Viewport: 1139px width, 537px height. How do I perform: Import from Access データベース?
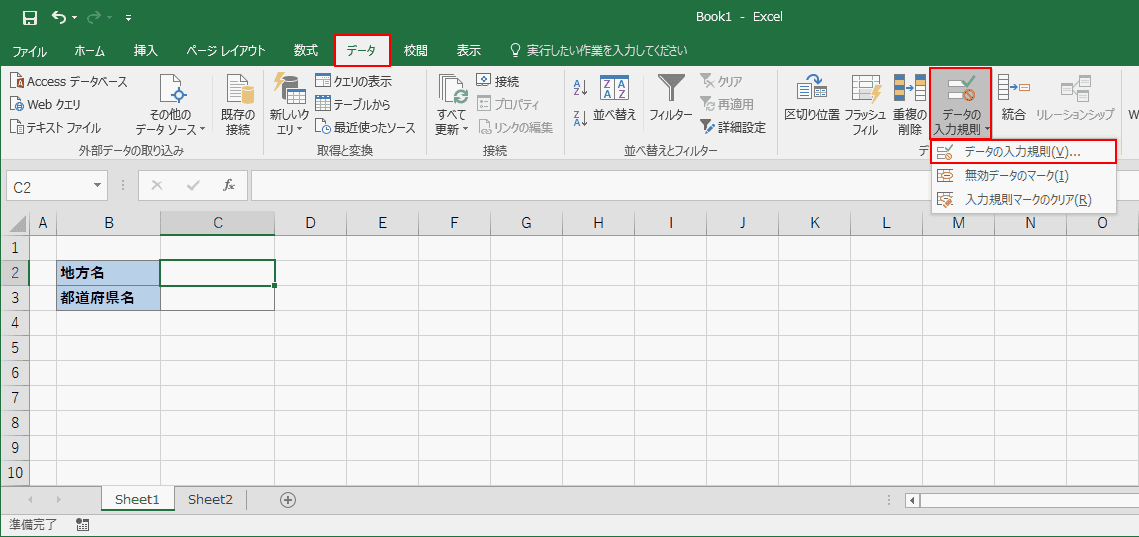pos(69,81)
